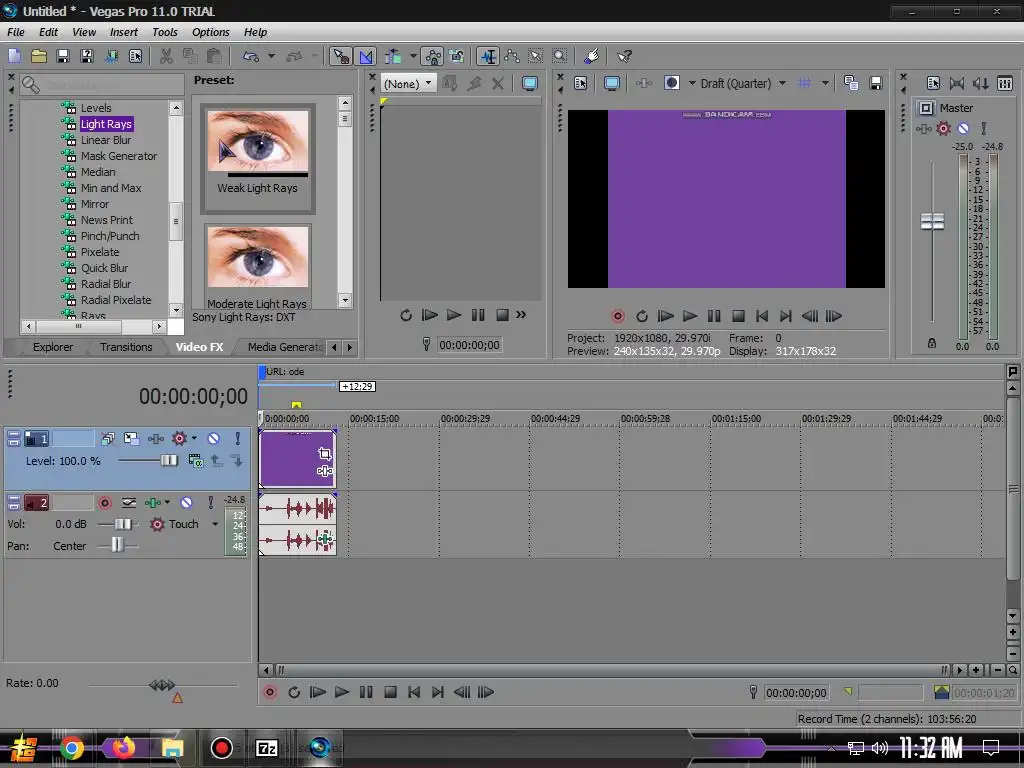Viewport: 1024px width, 768px height.
Task: Open the Options menu
Action: (210, 32)
